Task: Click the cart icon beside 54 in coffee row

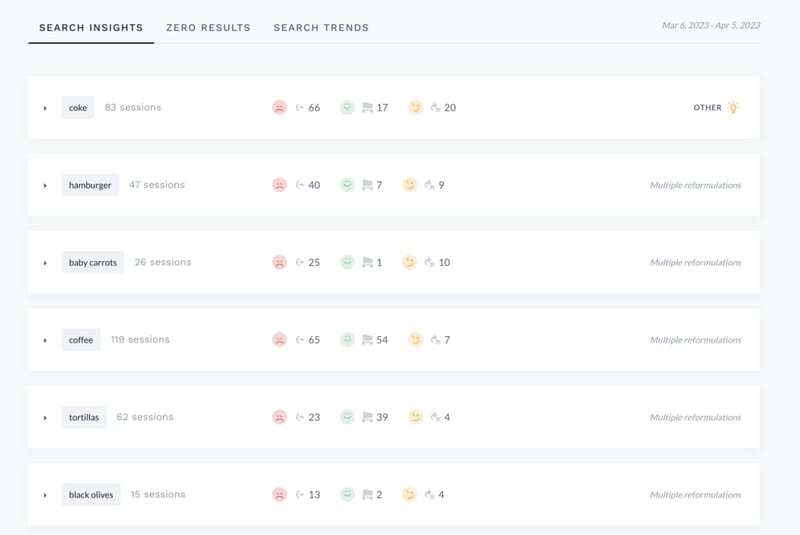Action: coord(367,340)
